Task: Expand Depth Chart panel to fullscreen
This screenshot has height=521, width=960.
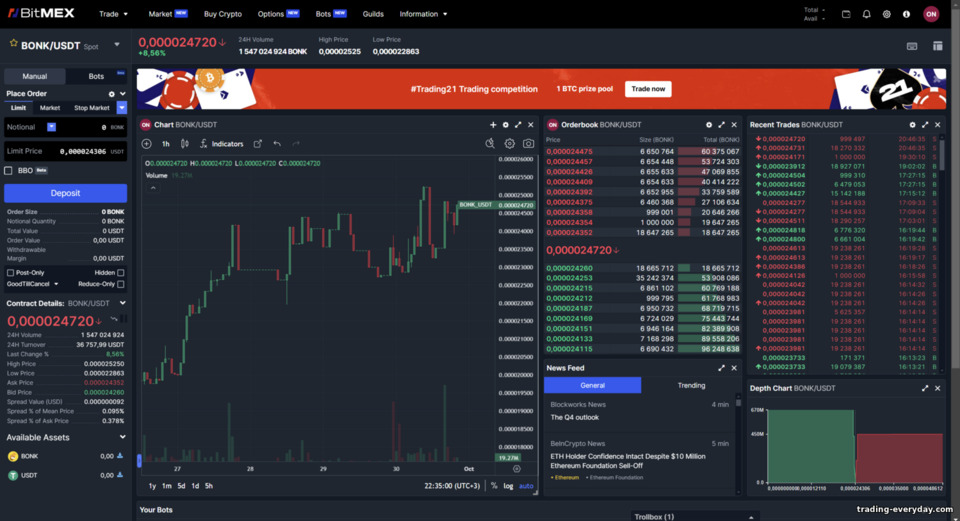Action: coord(925,388)
